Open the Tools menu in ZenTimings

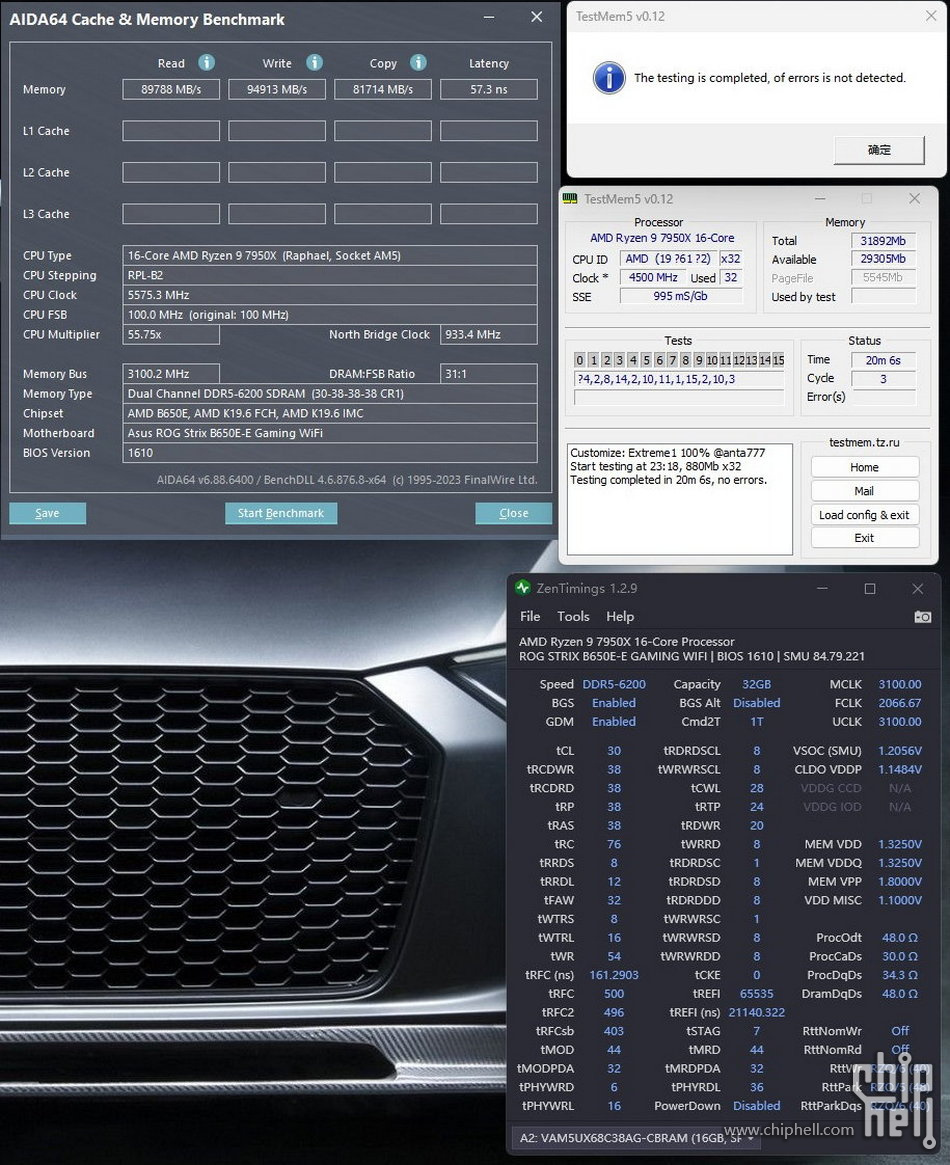pos(573,617)
